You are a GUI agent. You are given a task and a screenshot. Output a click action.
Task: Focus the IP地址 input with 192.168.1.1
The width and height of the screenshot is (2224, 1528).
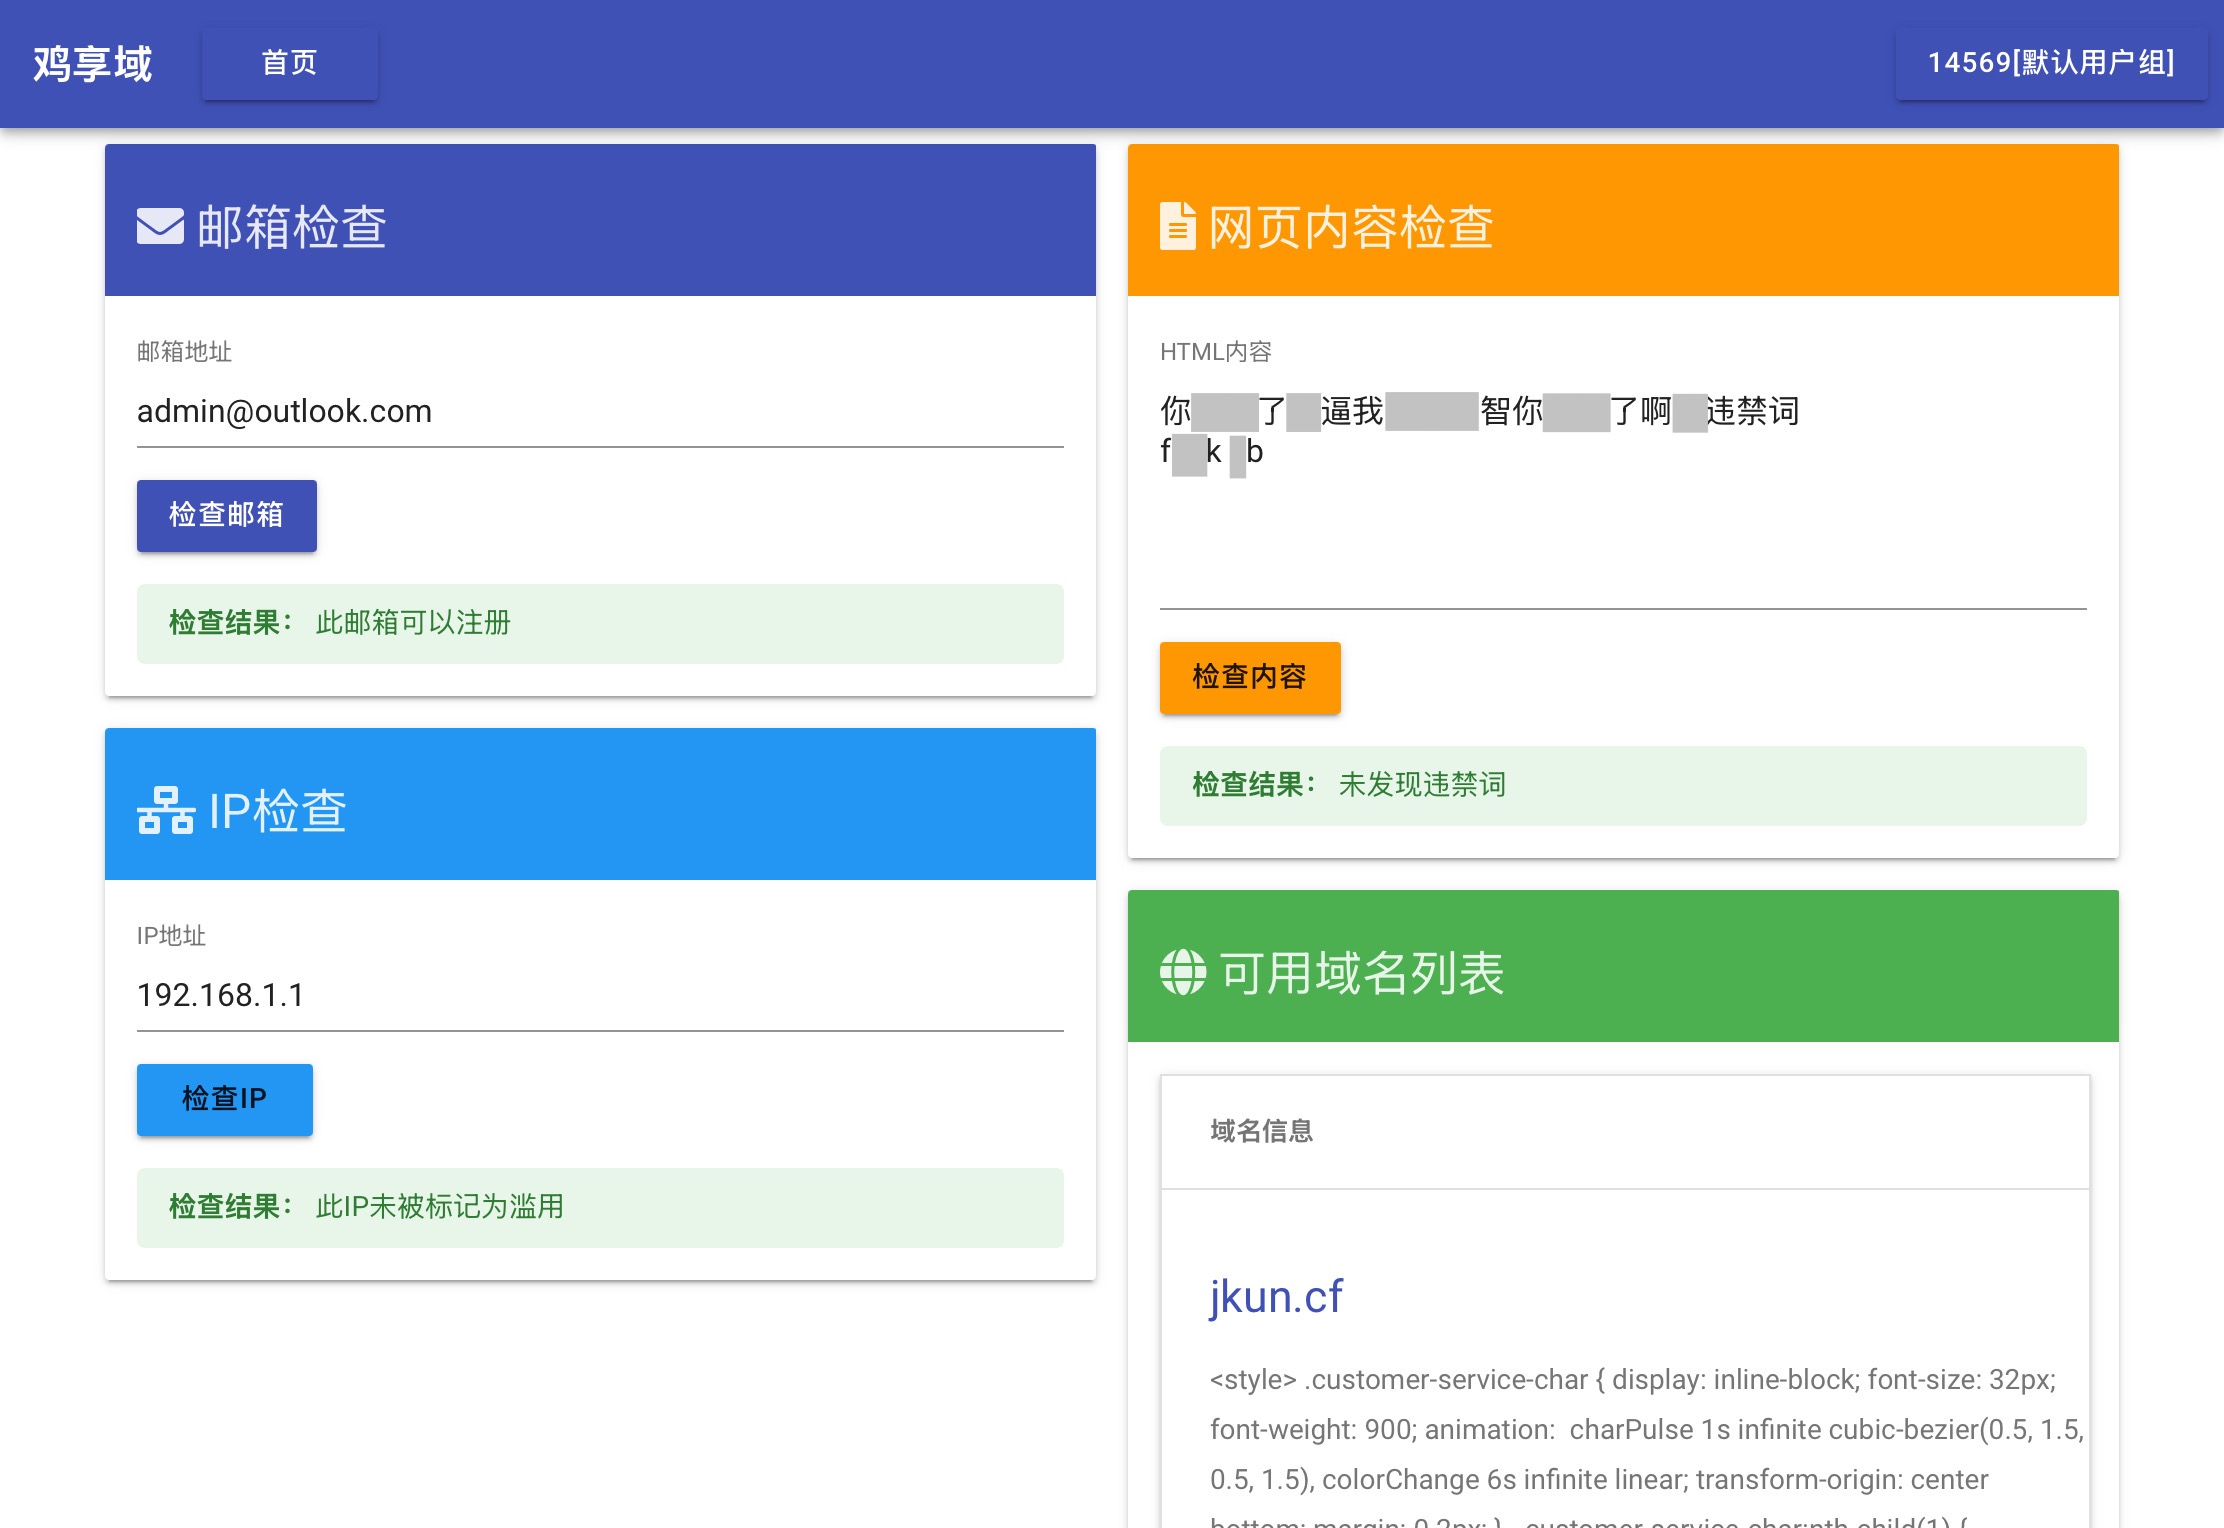pos(600,996)
